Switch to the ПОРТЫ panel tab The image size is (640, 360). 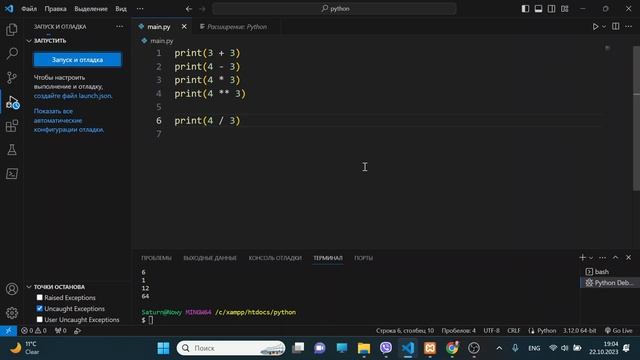[363, 258]
